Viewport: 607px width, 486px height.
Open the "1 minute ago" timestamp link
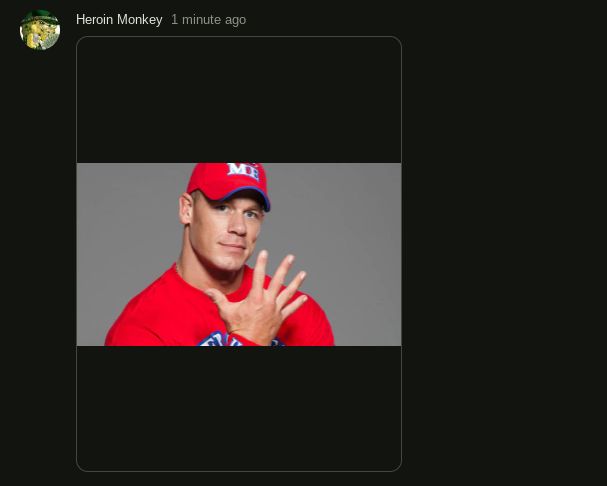click(x=209, y=19)
